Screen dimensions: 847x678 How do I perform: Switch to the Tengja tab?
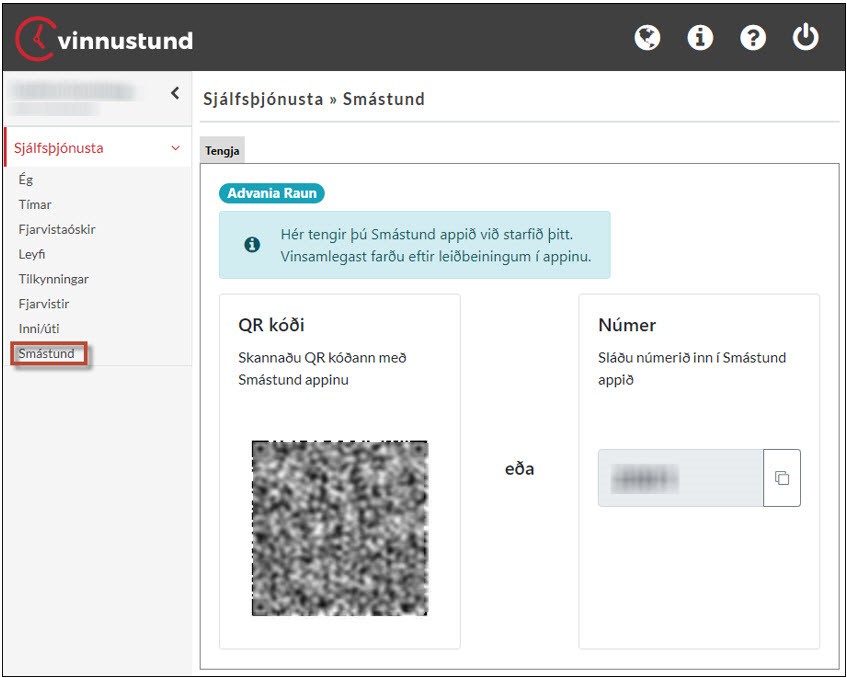click(222, 151)
